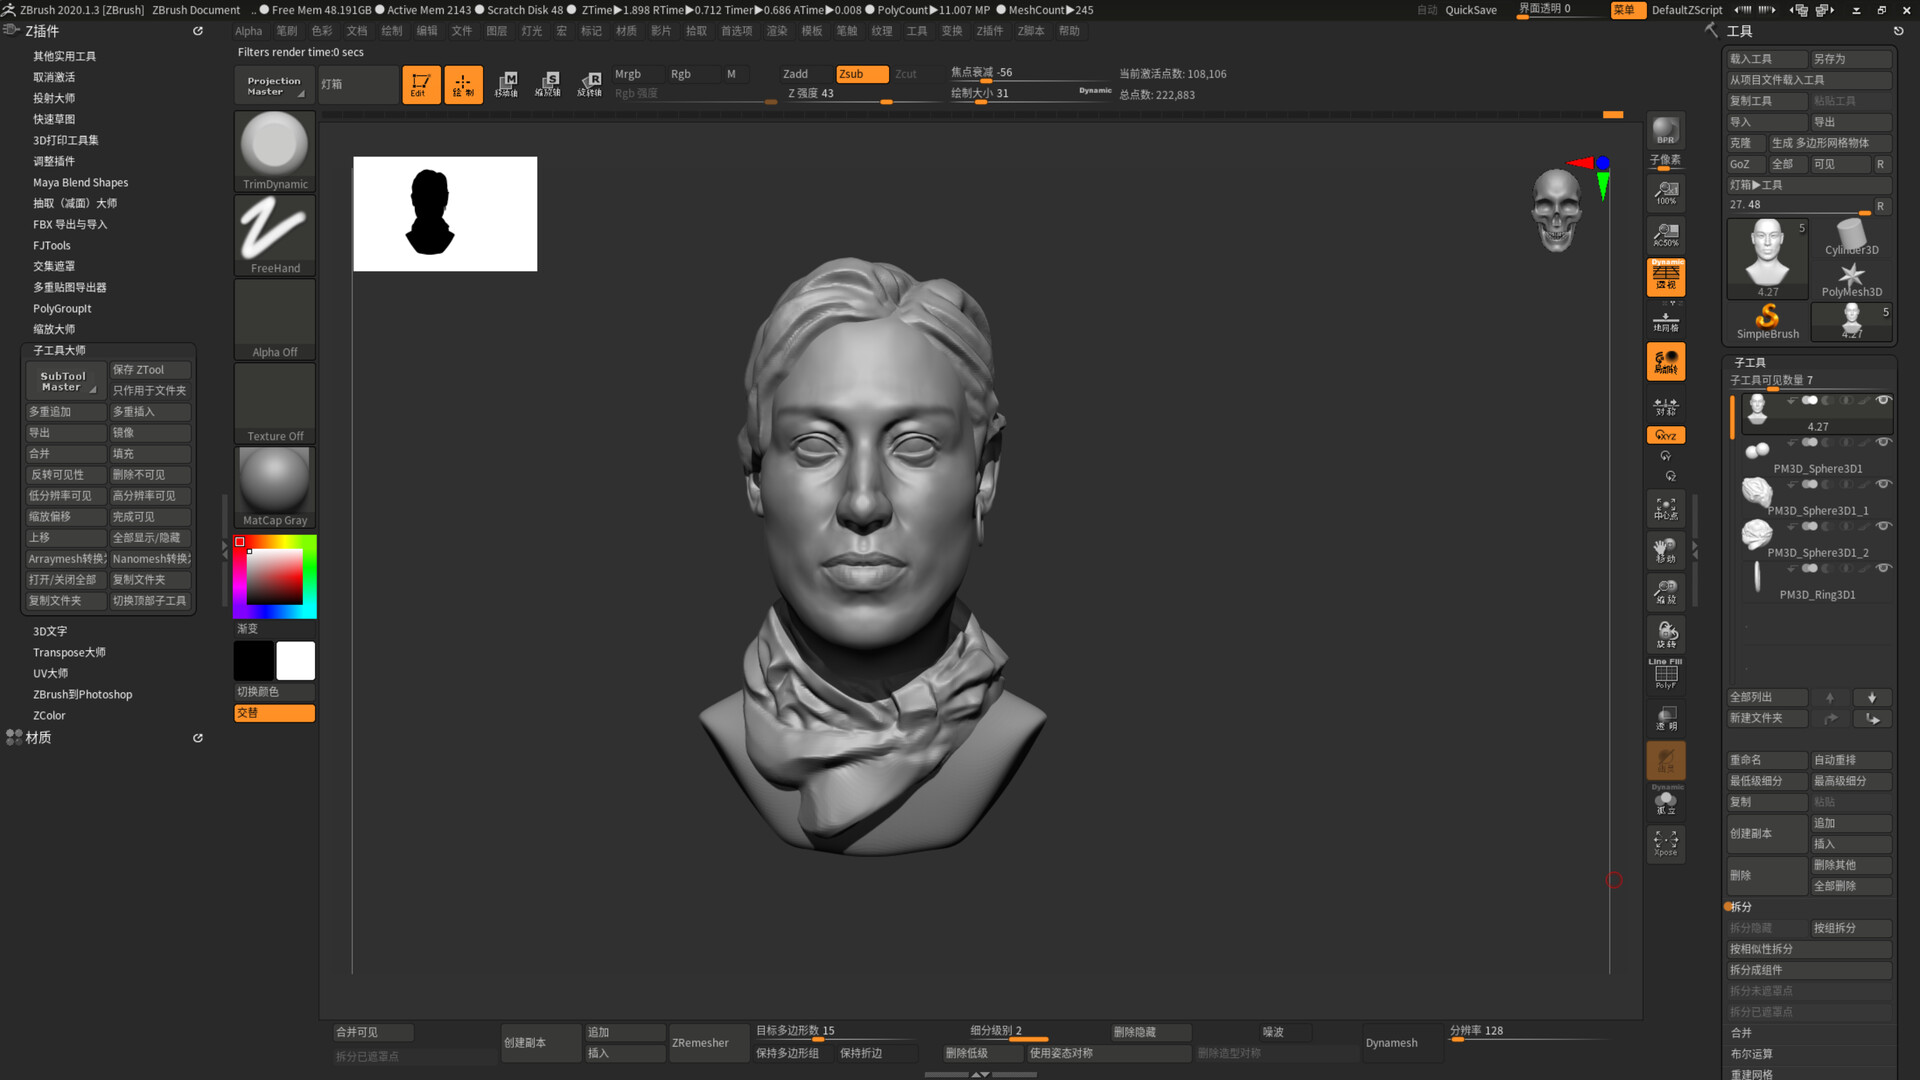Screen dimensions: 1920x1080
Task: Expand the SubTool Master plugin panel
Action: coord(64,380)
